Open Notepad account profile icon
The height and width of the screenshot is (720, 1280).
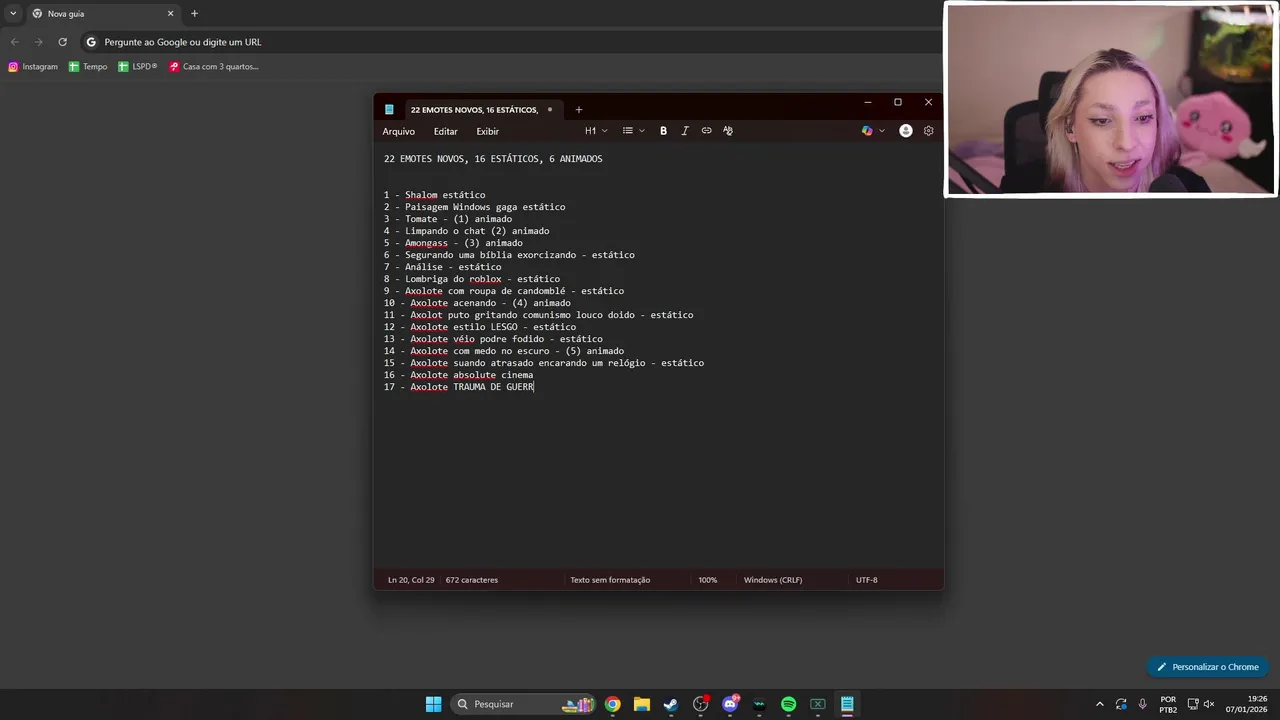pyautogui.click(x=906, y=131)
